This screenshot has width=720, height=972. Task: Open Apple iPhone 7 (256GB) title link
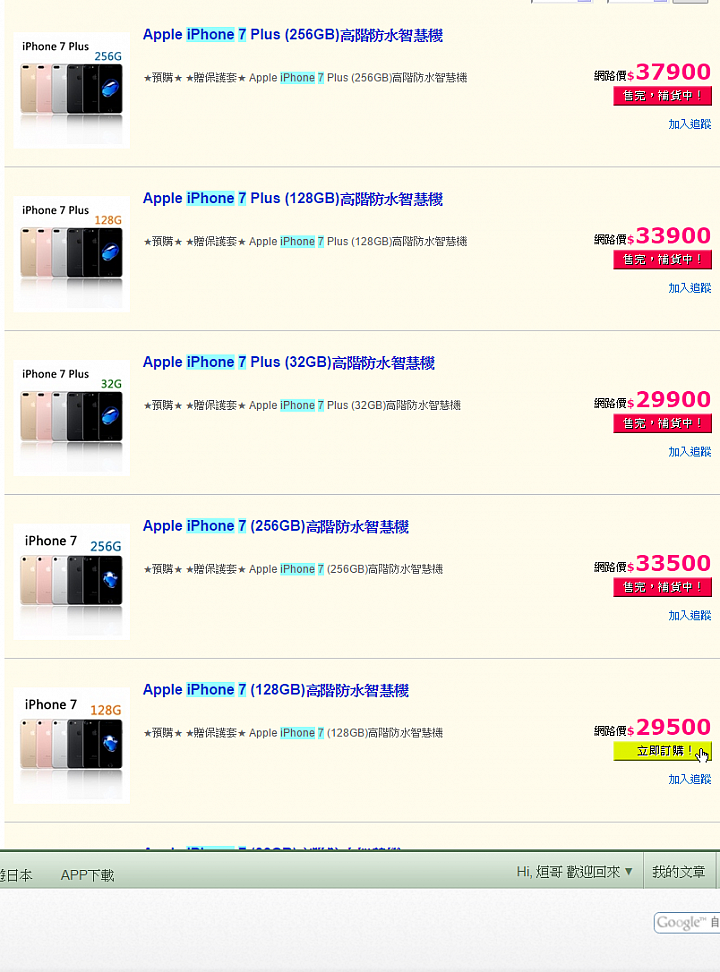coord(275,526)
